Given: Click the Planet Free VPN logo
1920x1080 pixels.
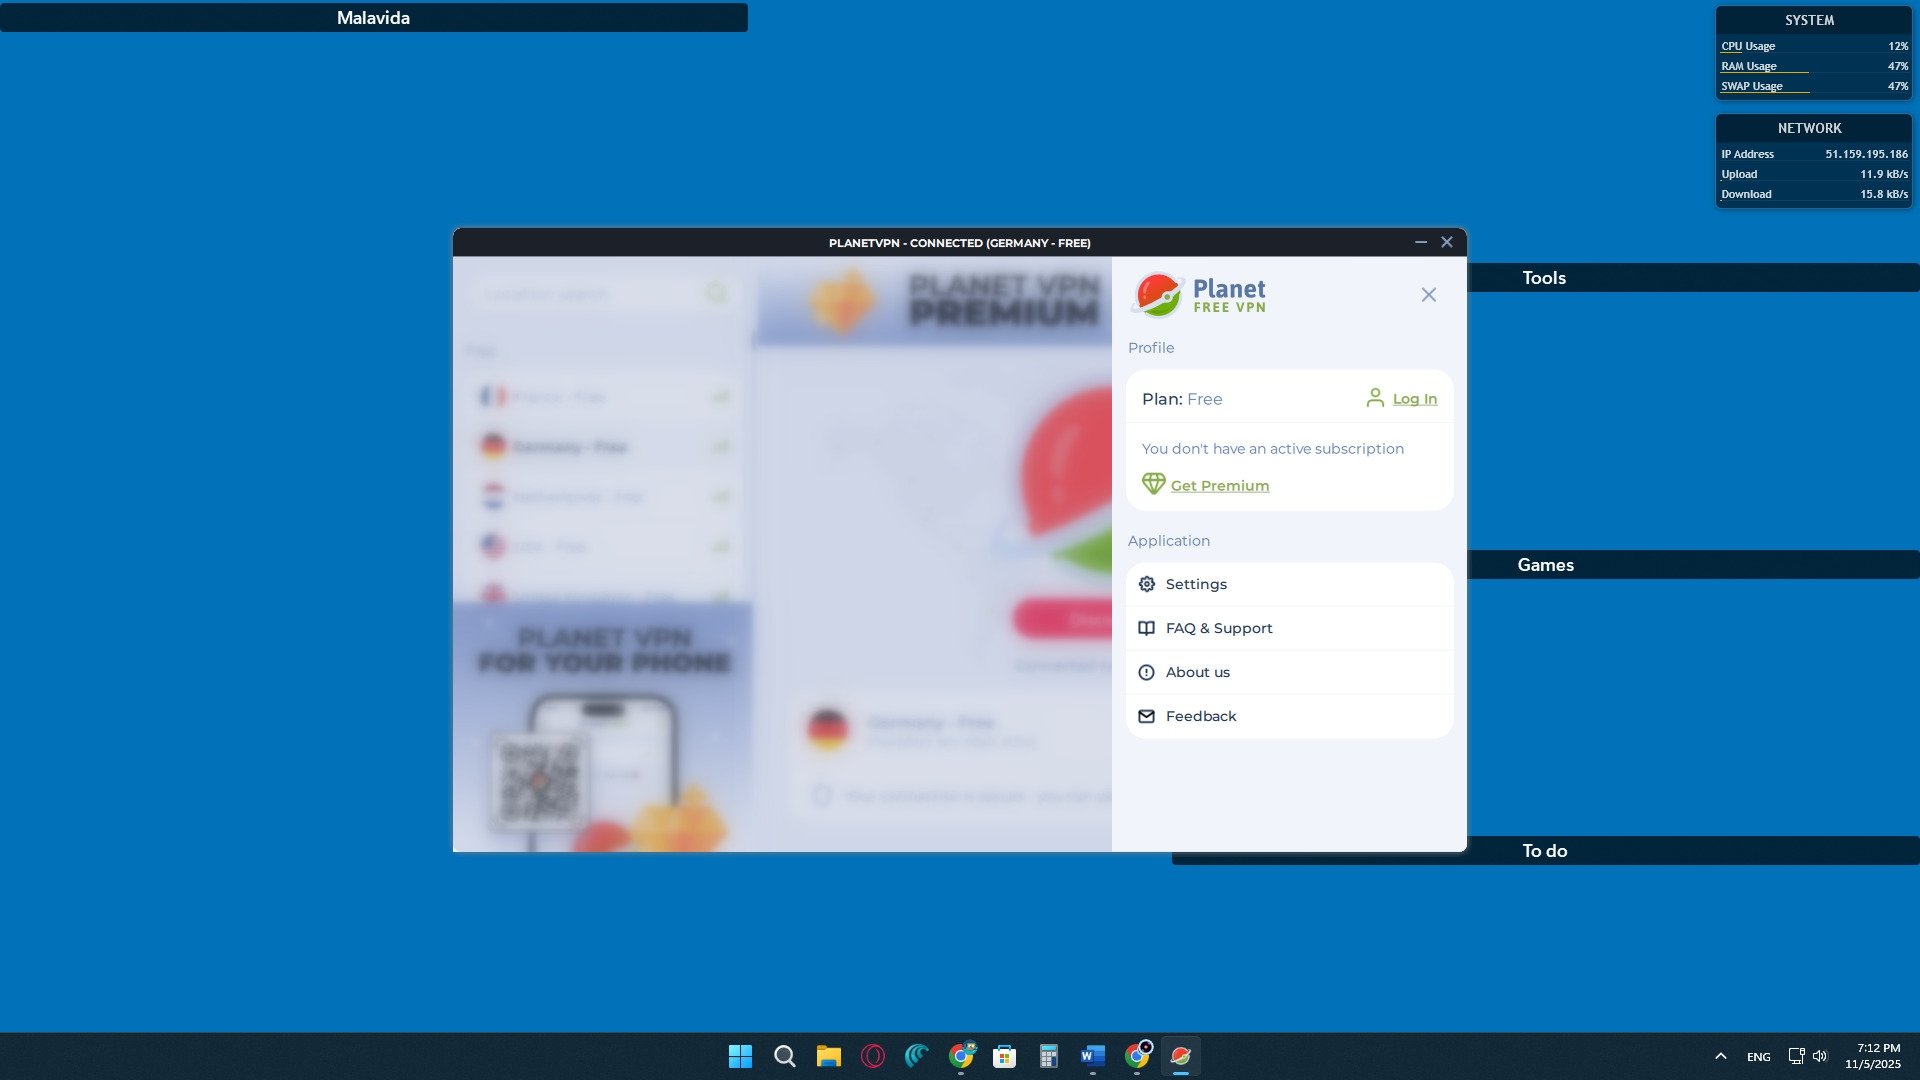Looking at the screenshot, I should coord(1199,295).
